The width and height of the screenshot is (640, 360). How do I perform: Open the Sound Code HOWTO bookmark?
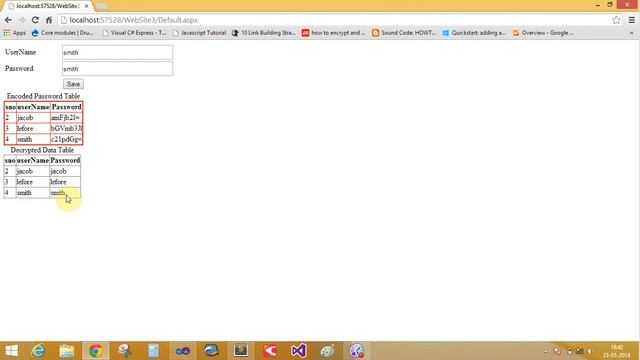pos(404,33)
